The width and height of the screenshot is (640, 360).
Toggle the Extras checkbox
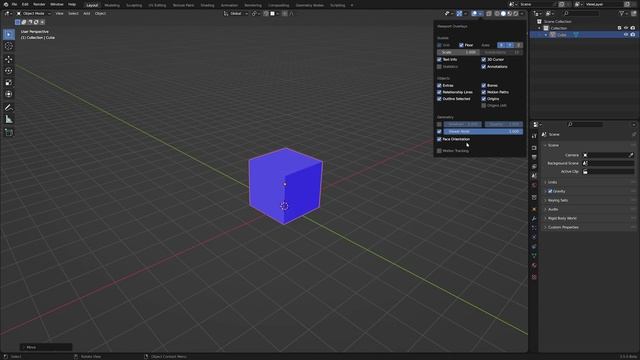point(439,86)
